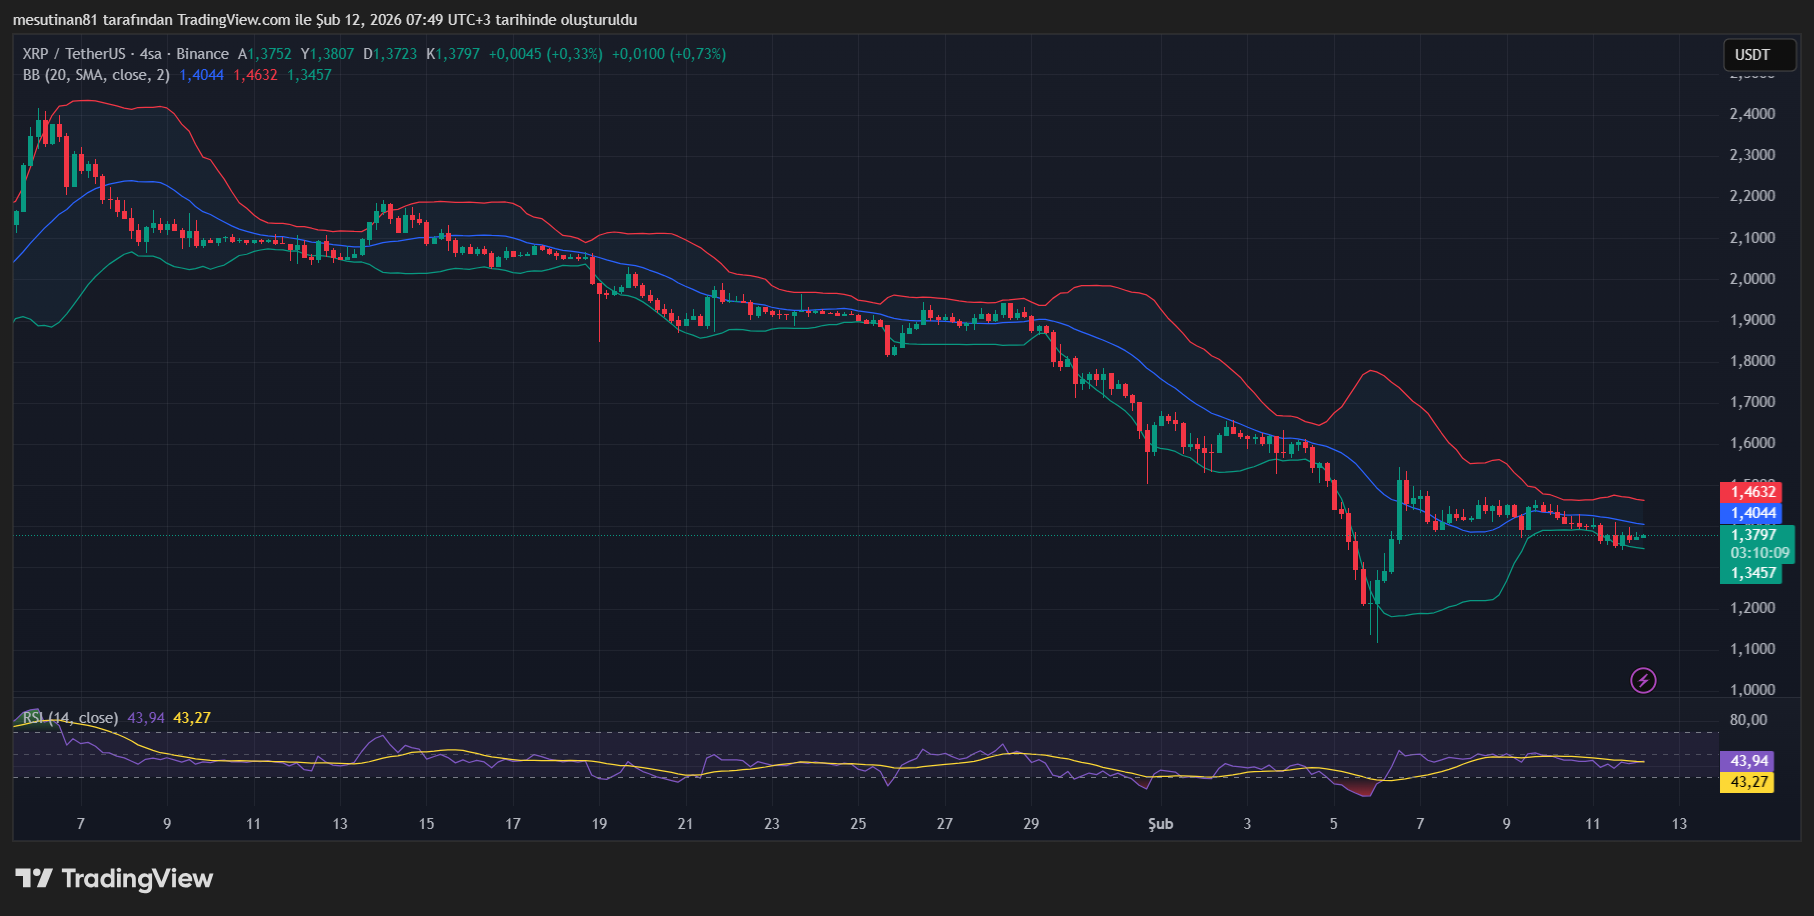Click the snapshot caption mentioning TradingView.com
This screenshot has width=1814, height=916.
coord(325,20)
